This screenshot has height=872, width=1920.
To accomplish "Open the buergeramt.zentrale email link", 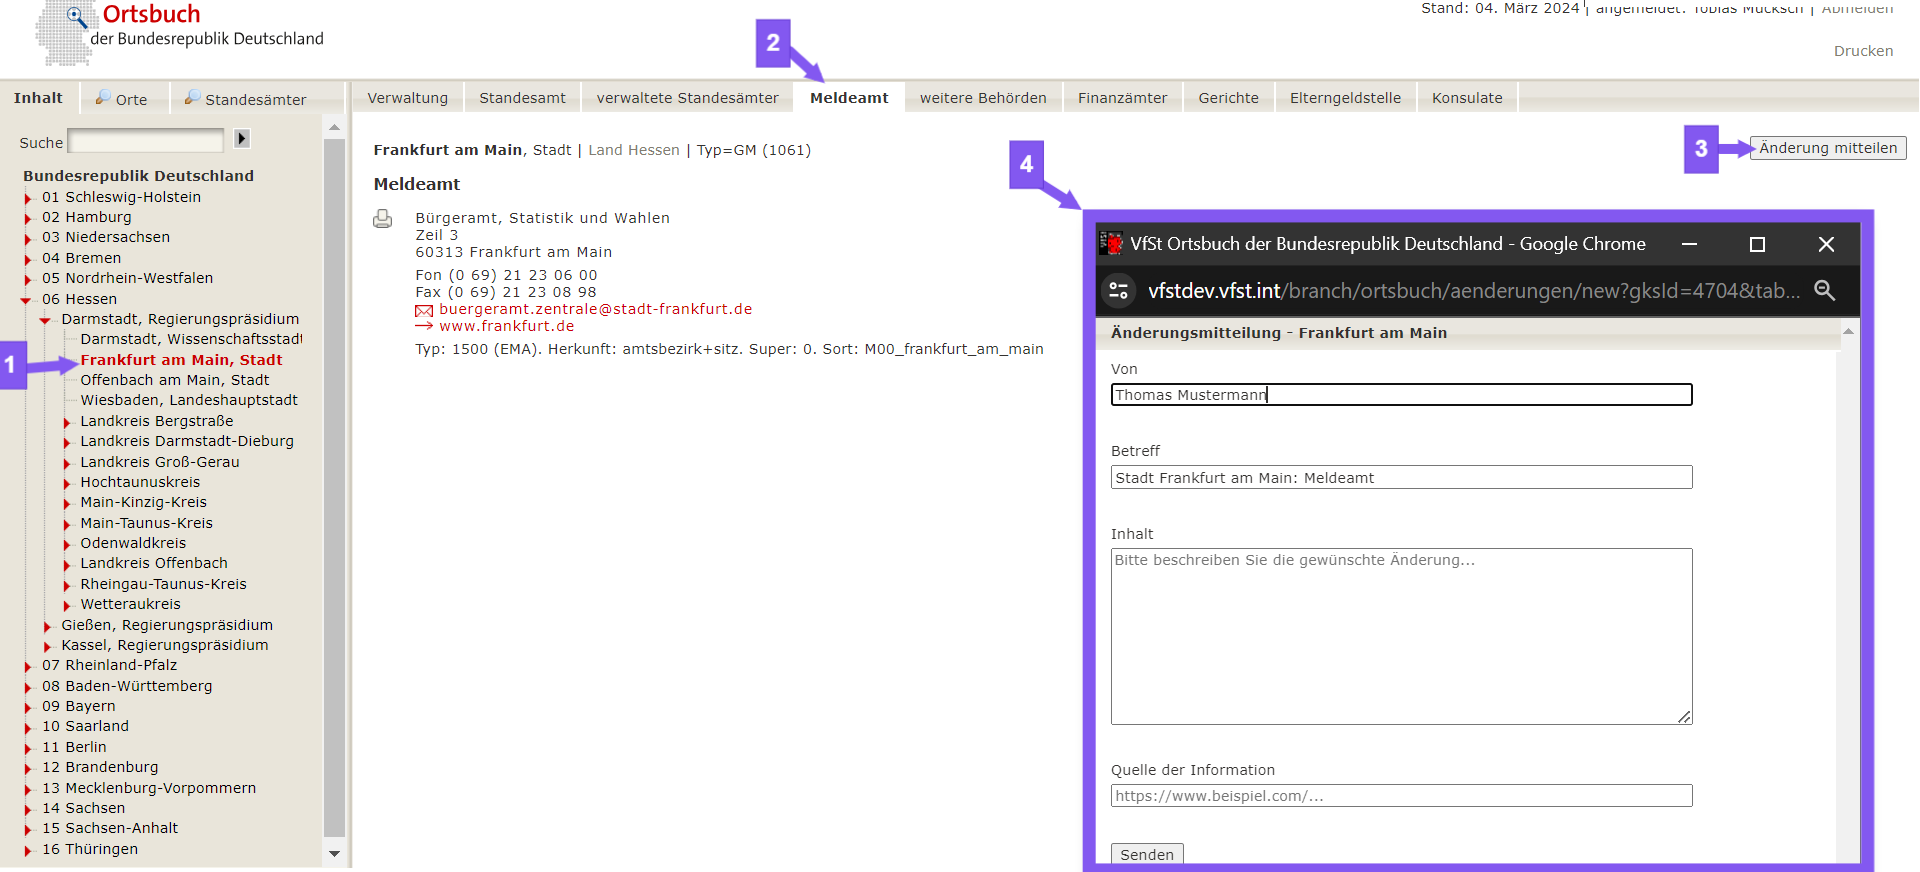I will pos(595,310).
